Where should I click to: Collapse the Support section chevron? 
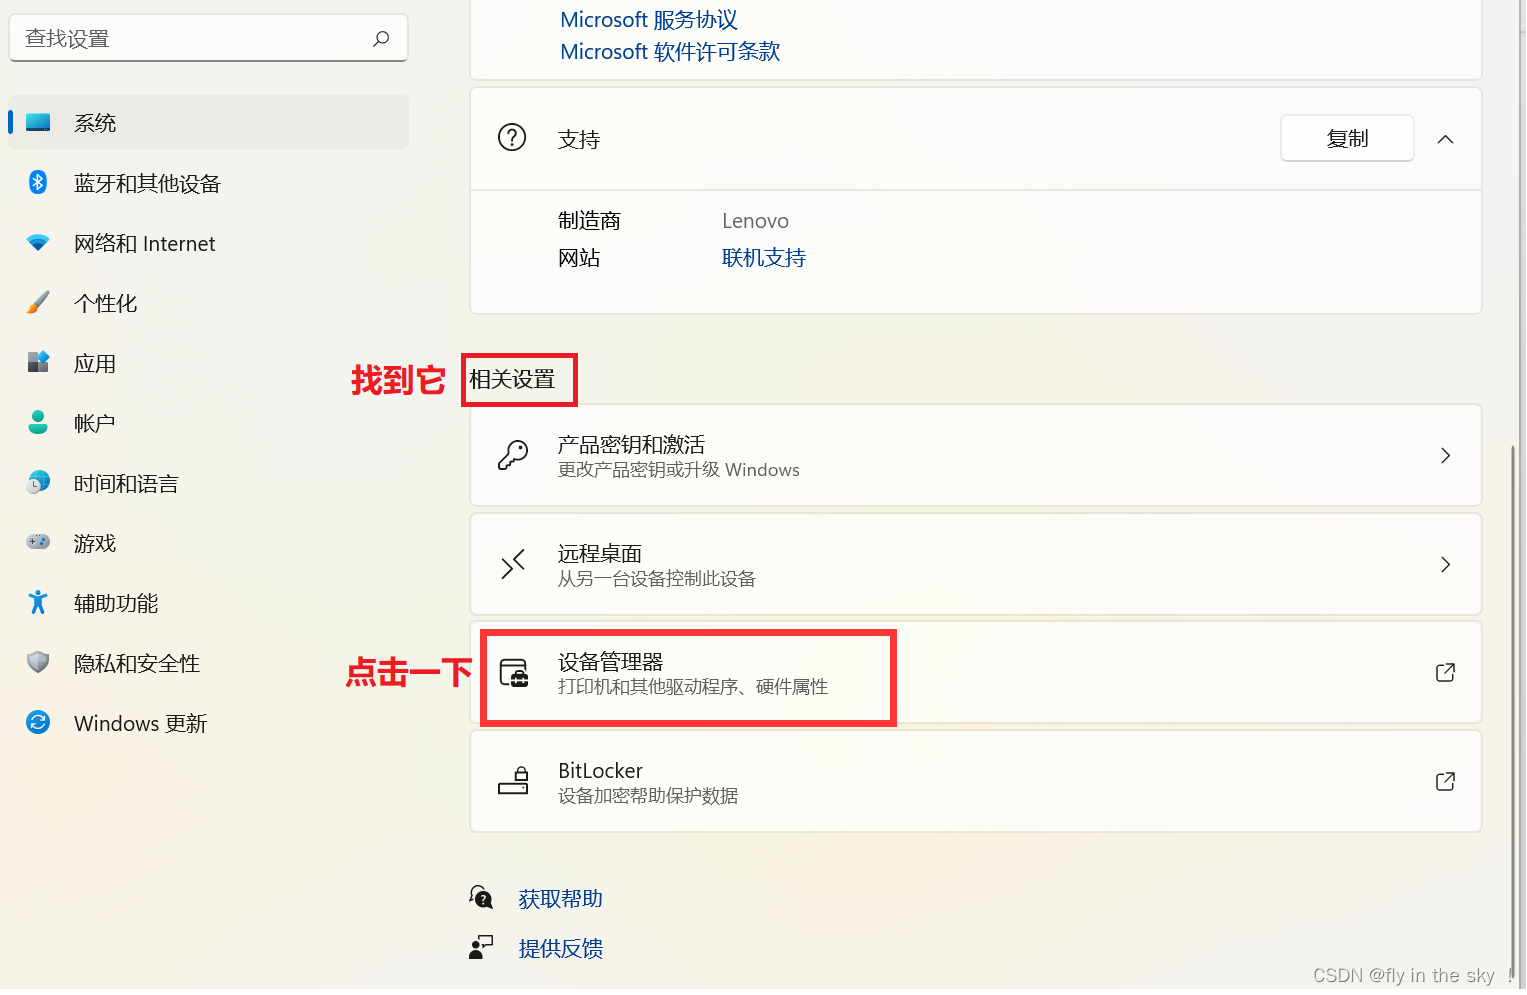(1445, 139)
